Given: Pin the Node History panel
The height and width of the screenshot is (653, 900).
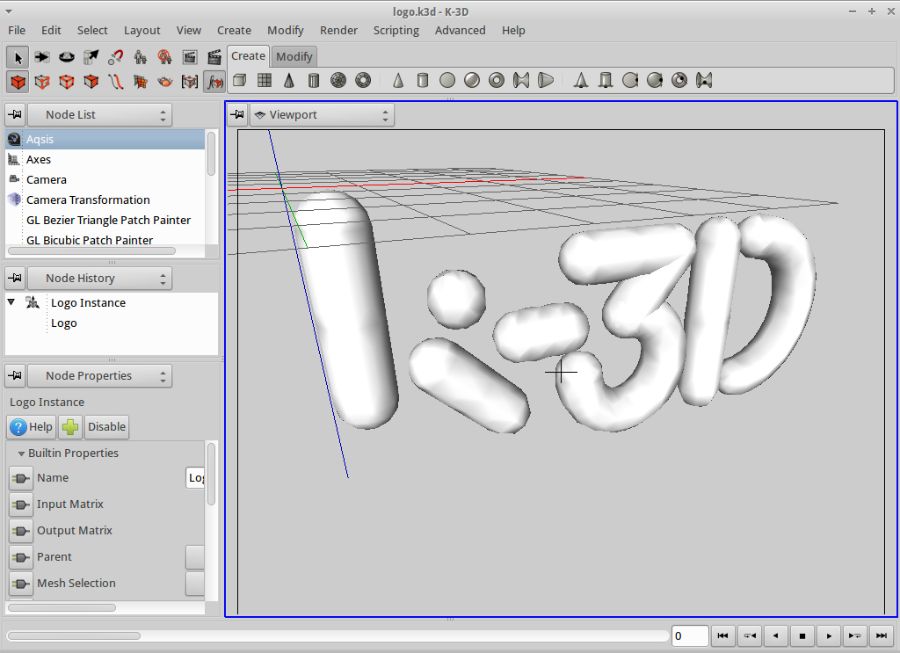Looking at the screenshot, I should [15, 278].
